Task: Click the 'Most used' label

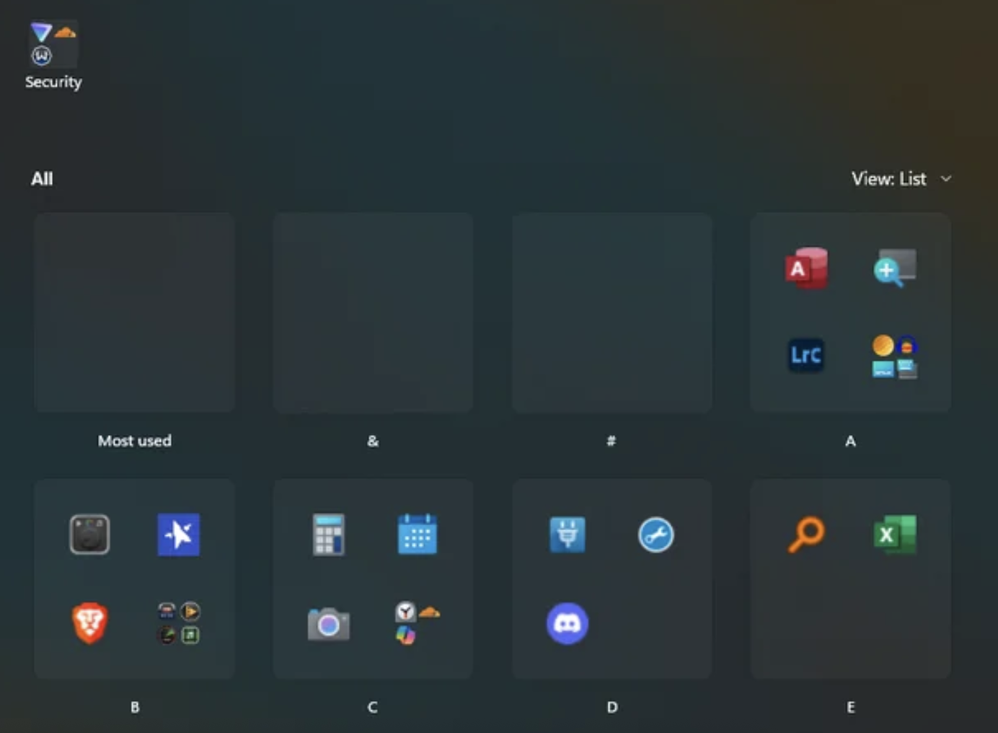Action: coord(134,441)
